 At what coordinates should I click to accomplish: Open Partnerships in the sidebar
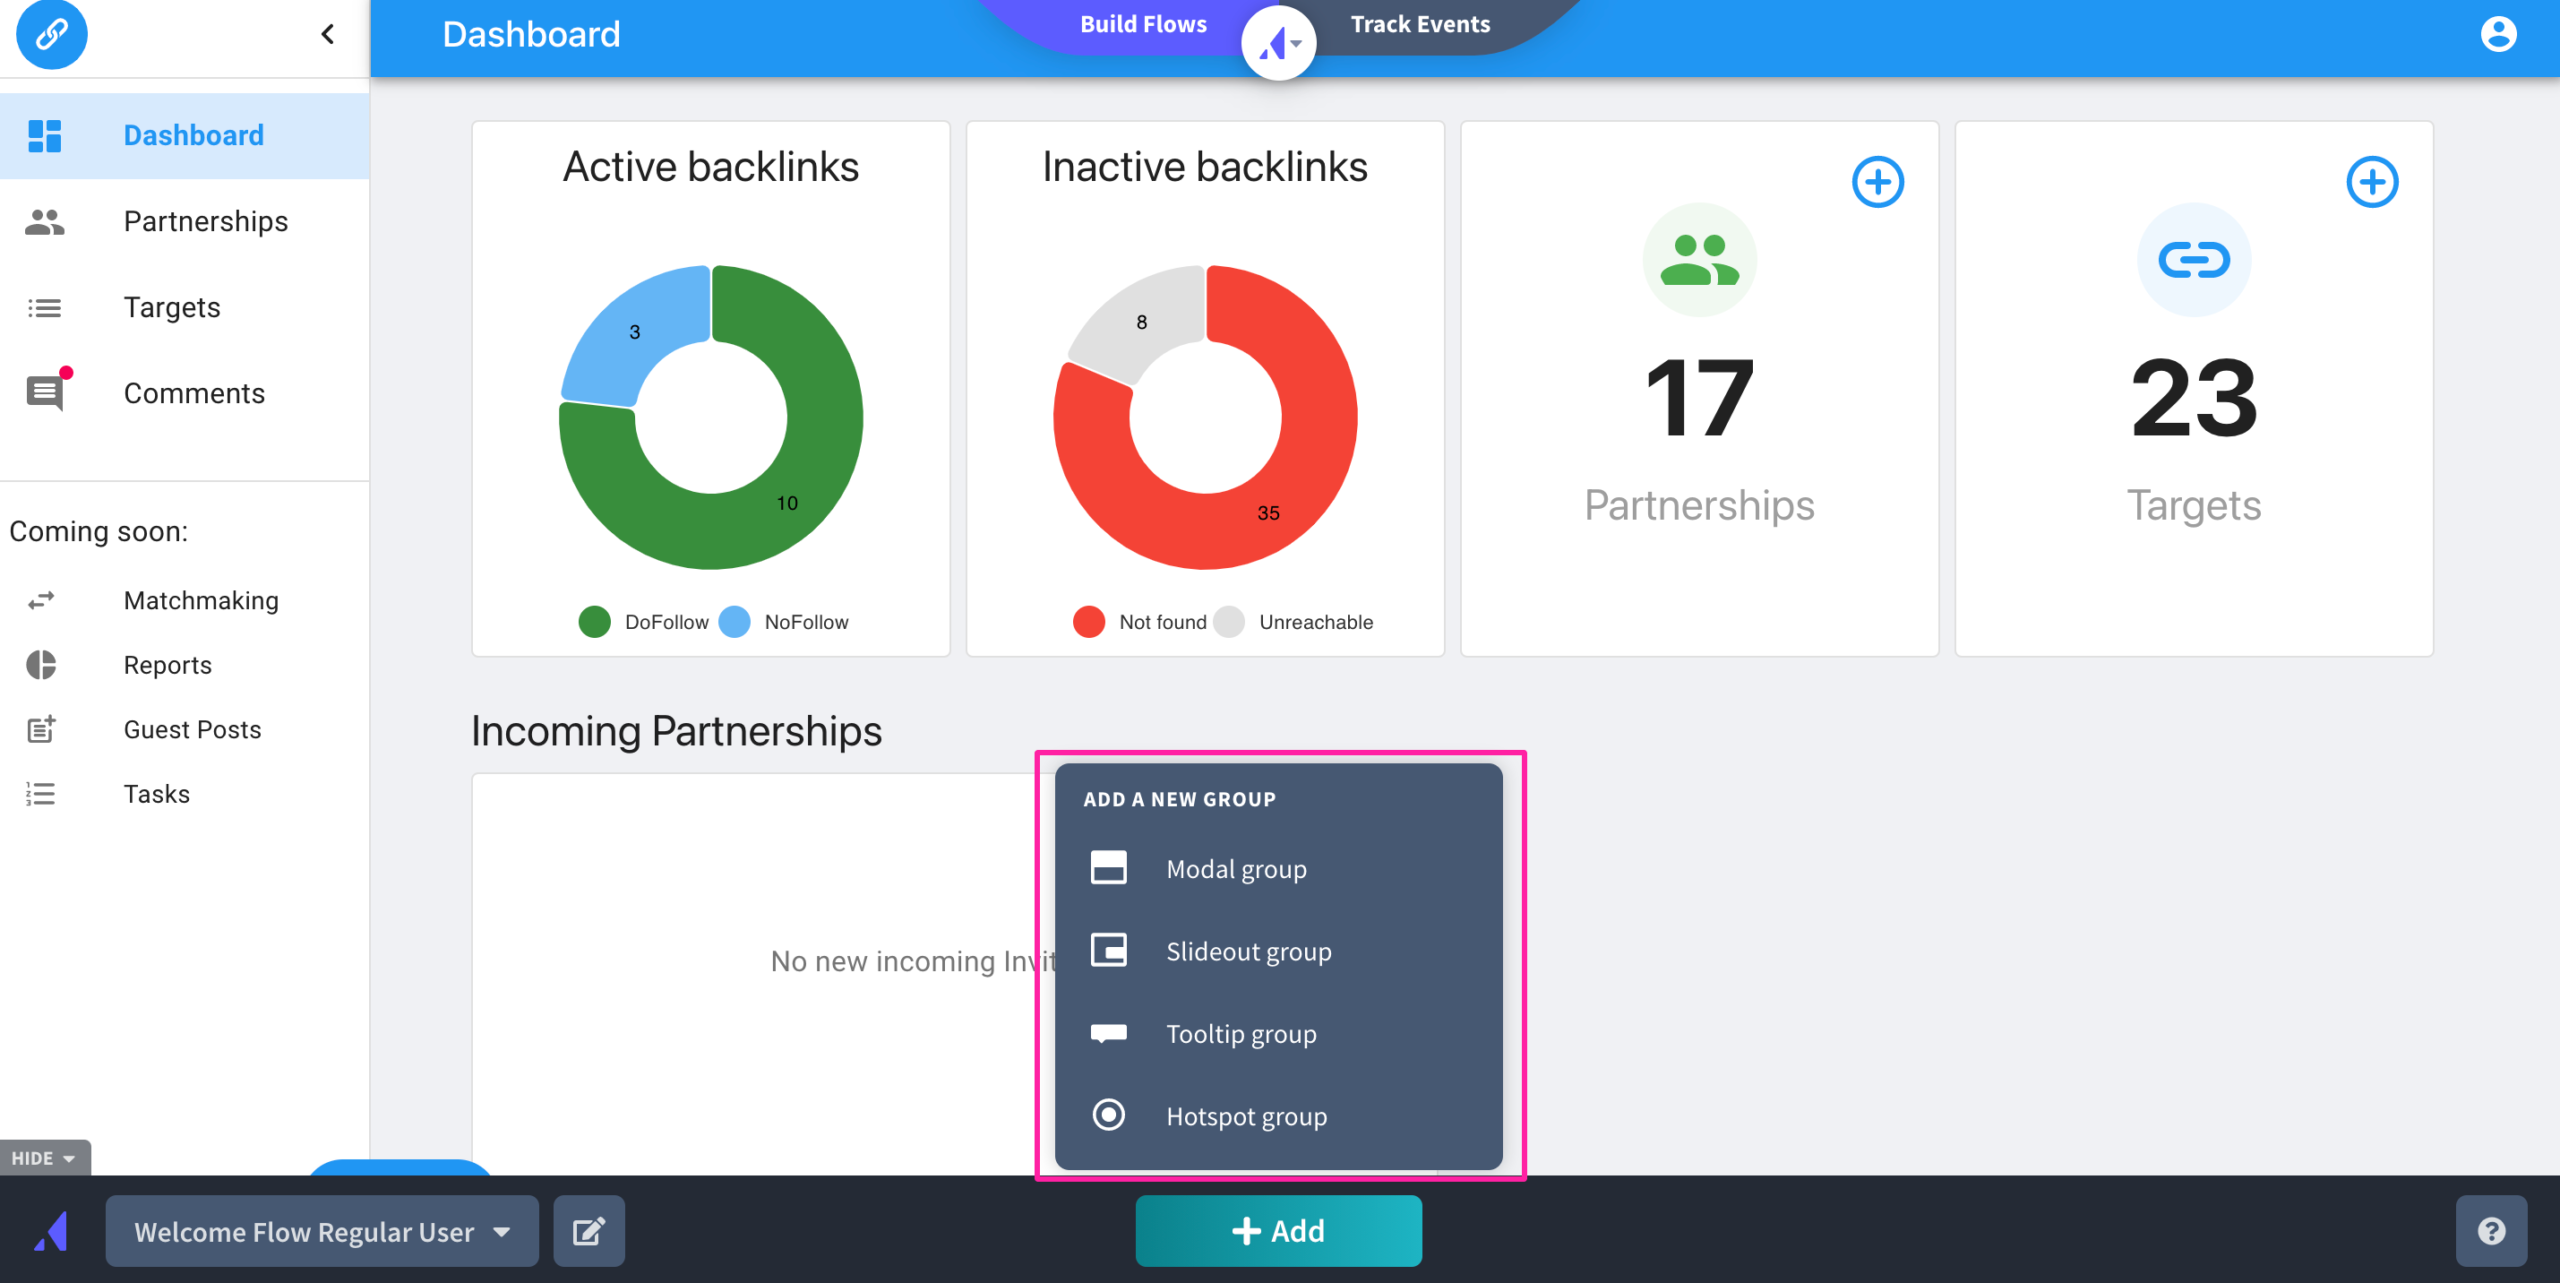click(x=185, y=221)
